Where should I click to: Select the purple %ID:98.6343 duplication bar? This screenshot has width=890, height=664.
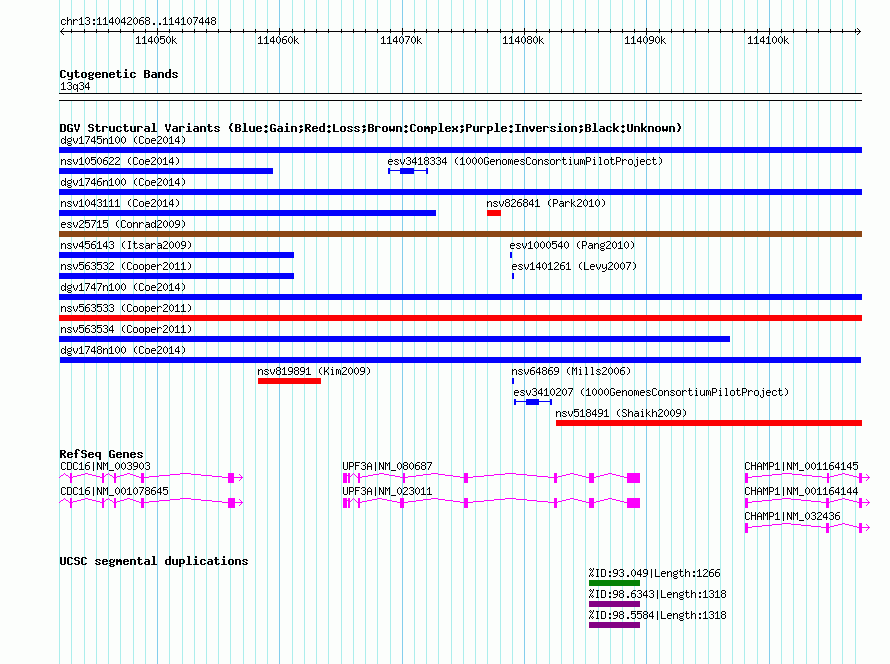click(614, 604)
